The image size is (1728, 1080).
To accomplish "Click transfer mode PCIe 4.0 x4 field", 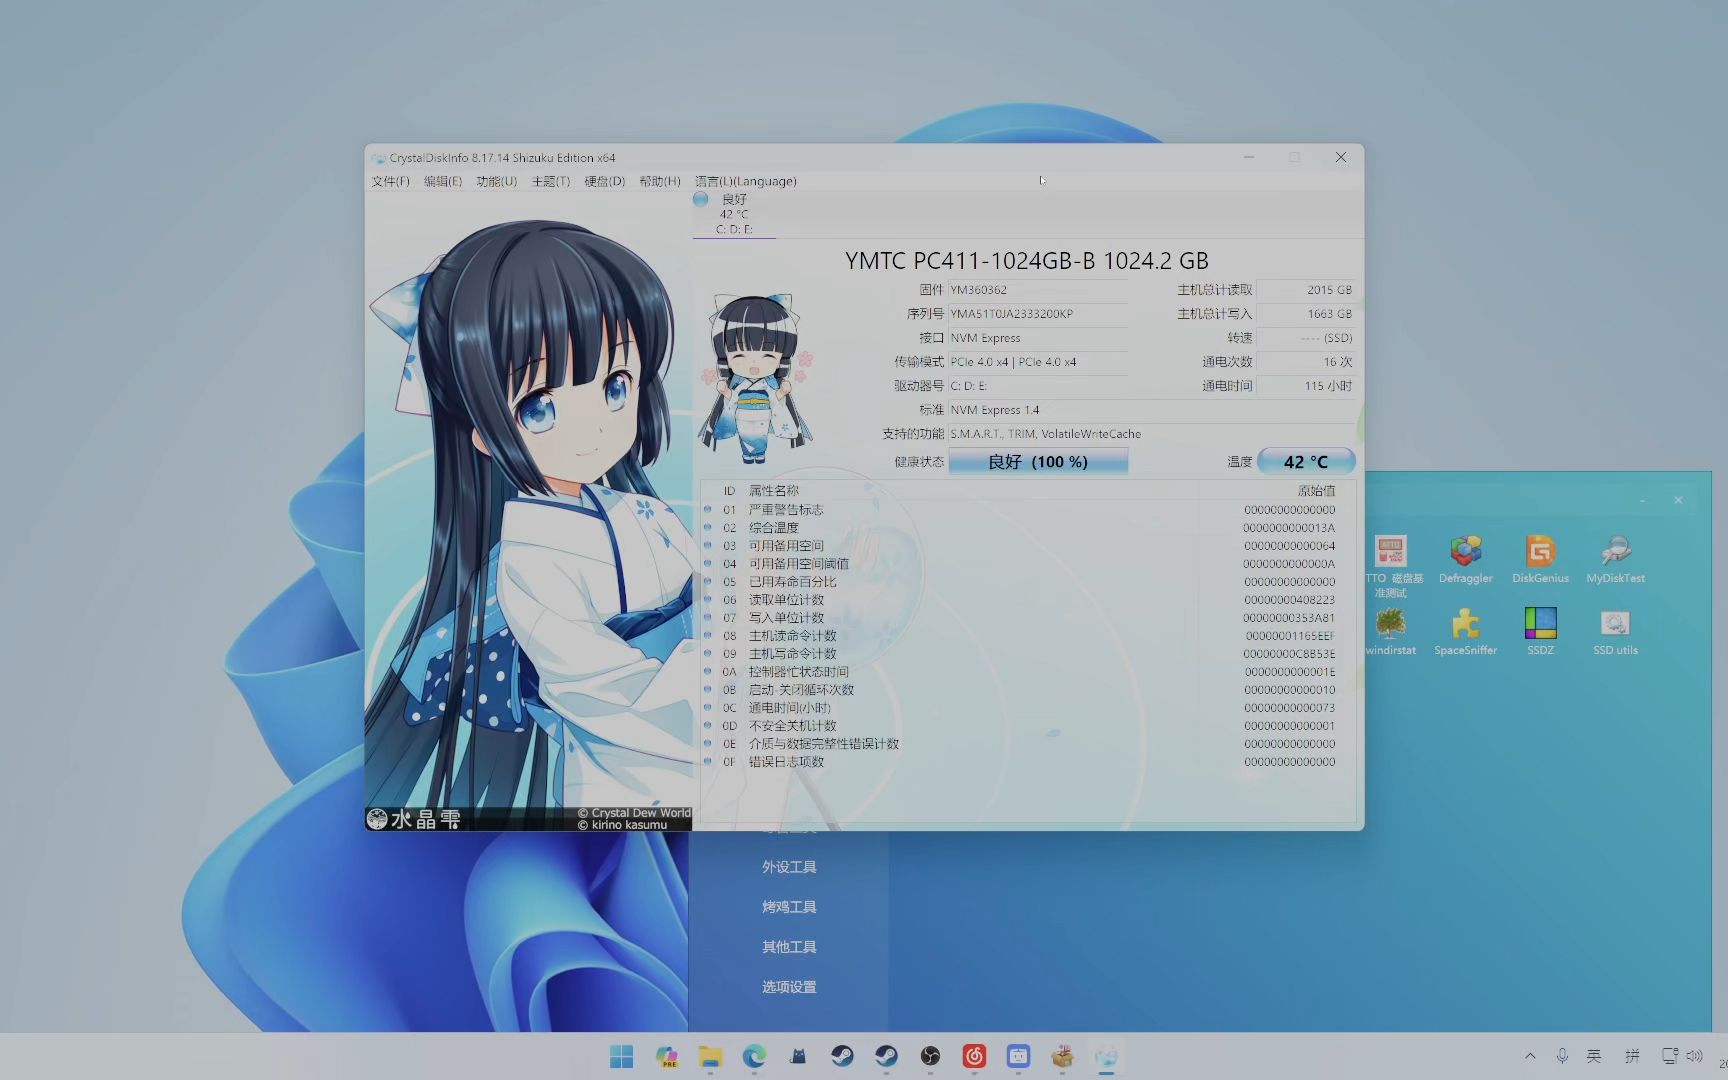I will [1038, 362].
